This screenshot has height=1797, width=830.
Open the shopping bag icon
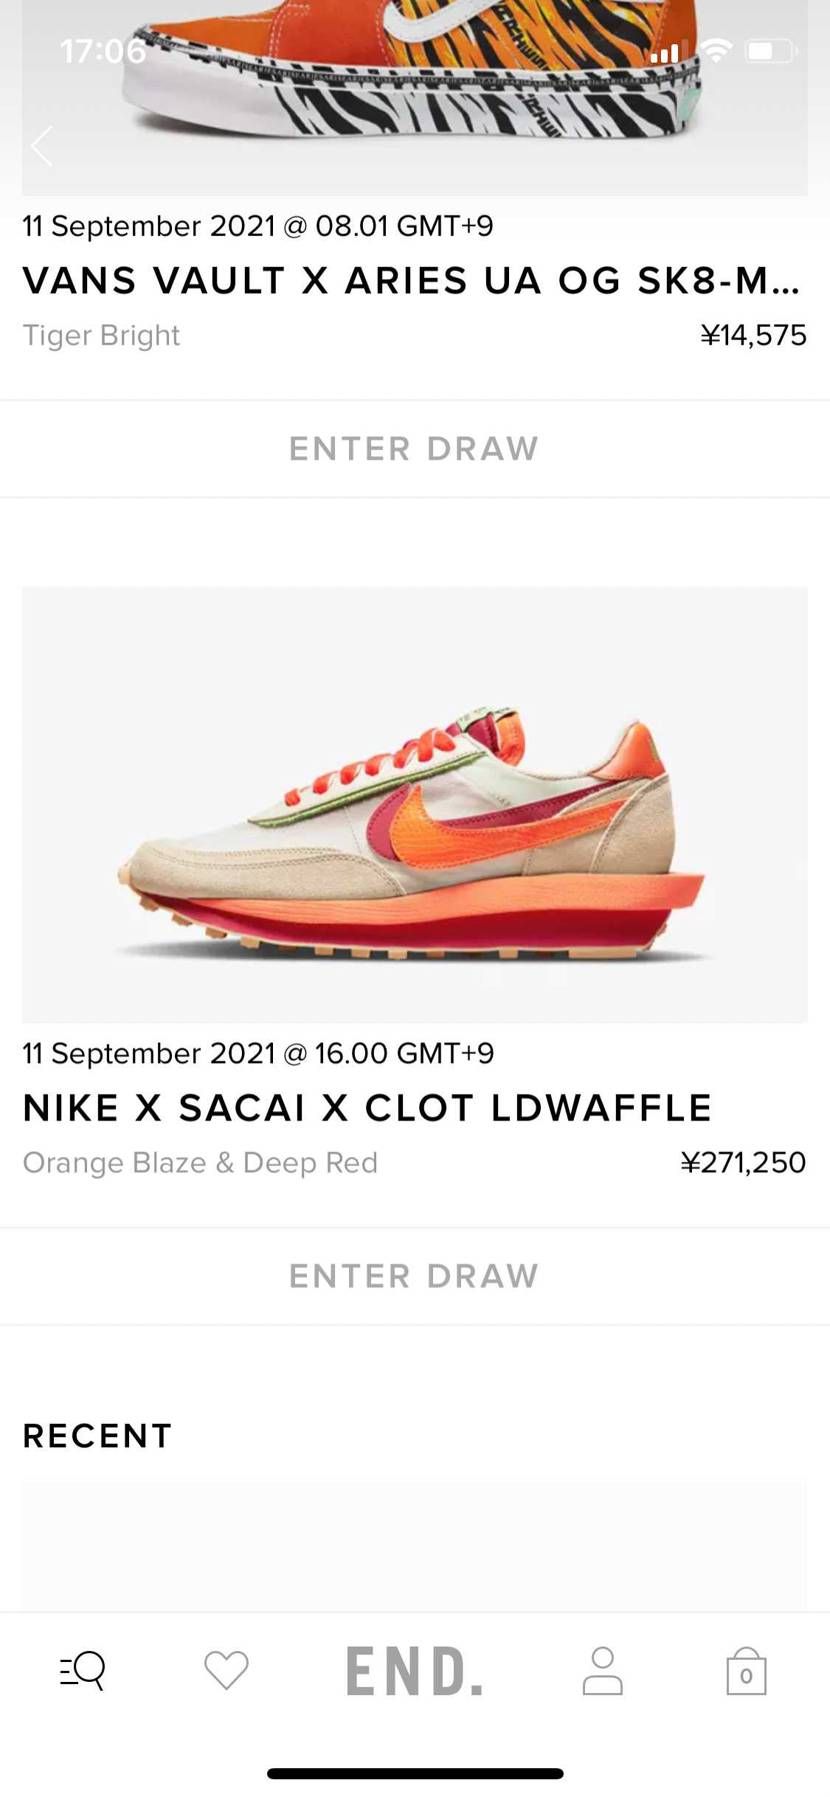tap(746, 1671)
